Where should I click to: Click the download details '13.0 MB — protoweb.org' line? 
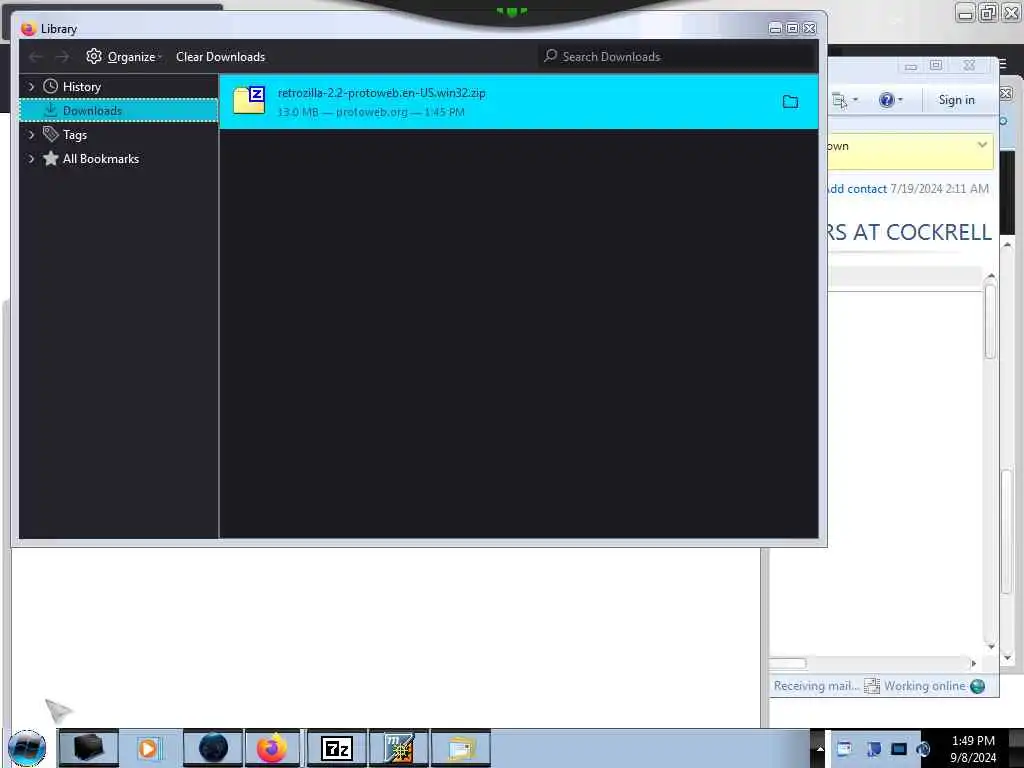pos(371,112)
